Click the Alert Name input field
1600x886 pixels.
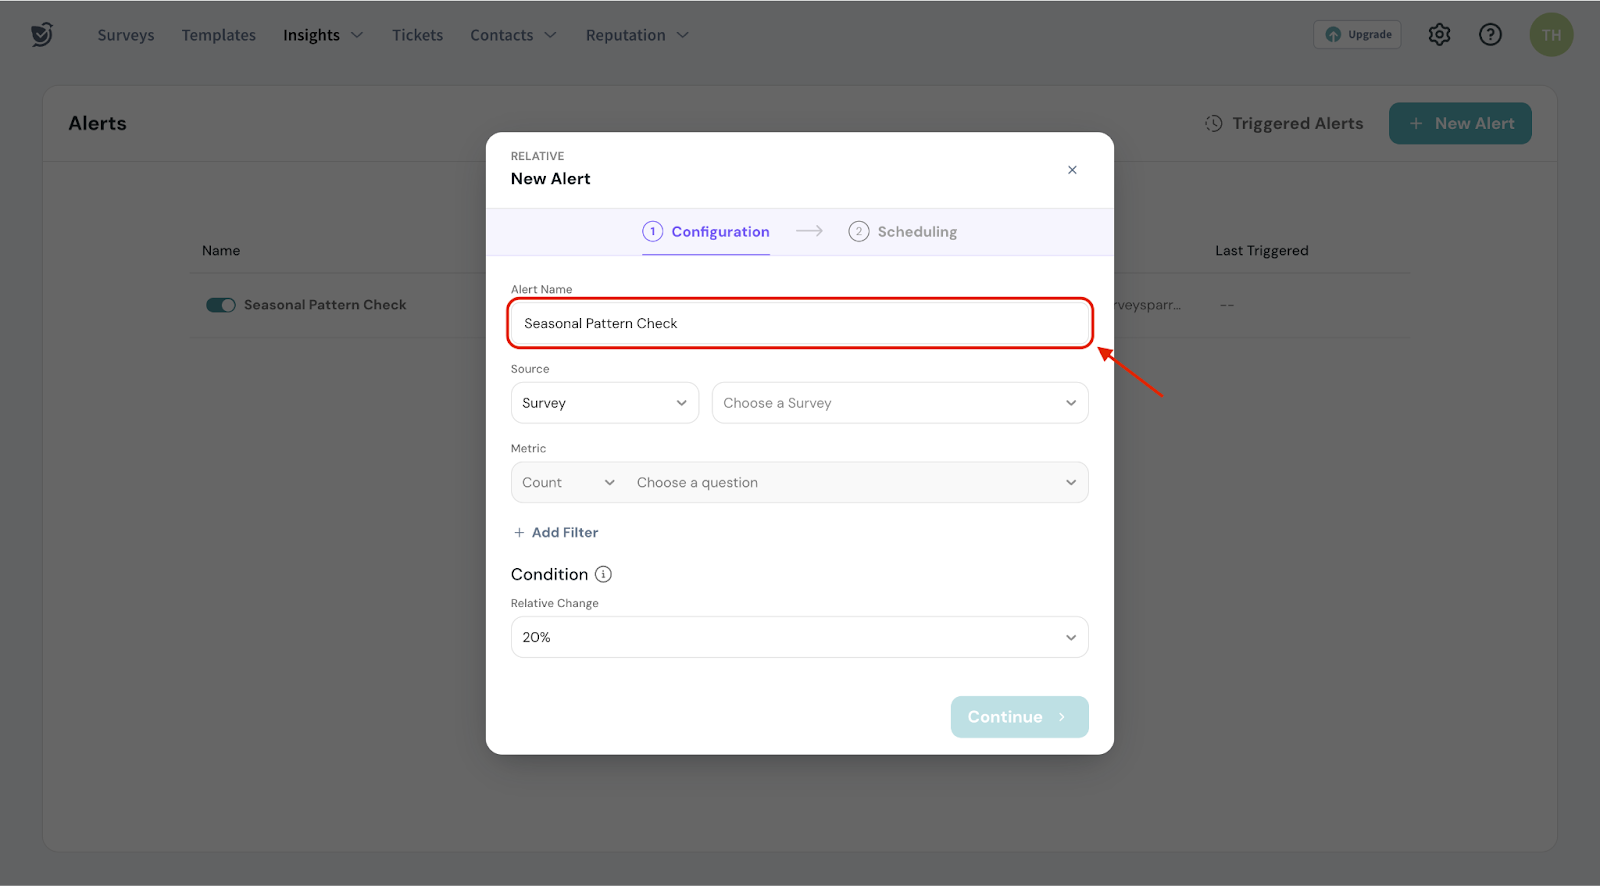tap(799, 324)
